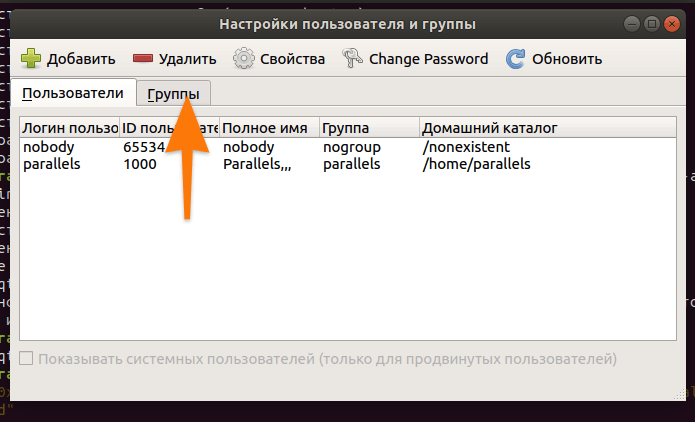Click the green plus Add icon
Viewport: 695px width, 422px height.
(x=31, y=59)
